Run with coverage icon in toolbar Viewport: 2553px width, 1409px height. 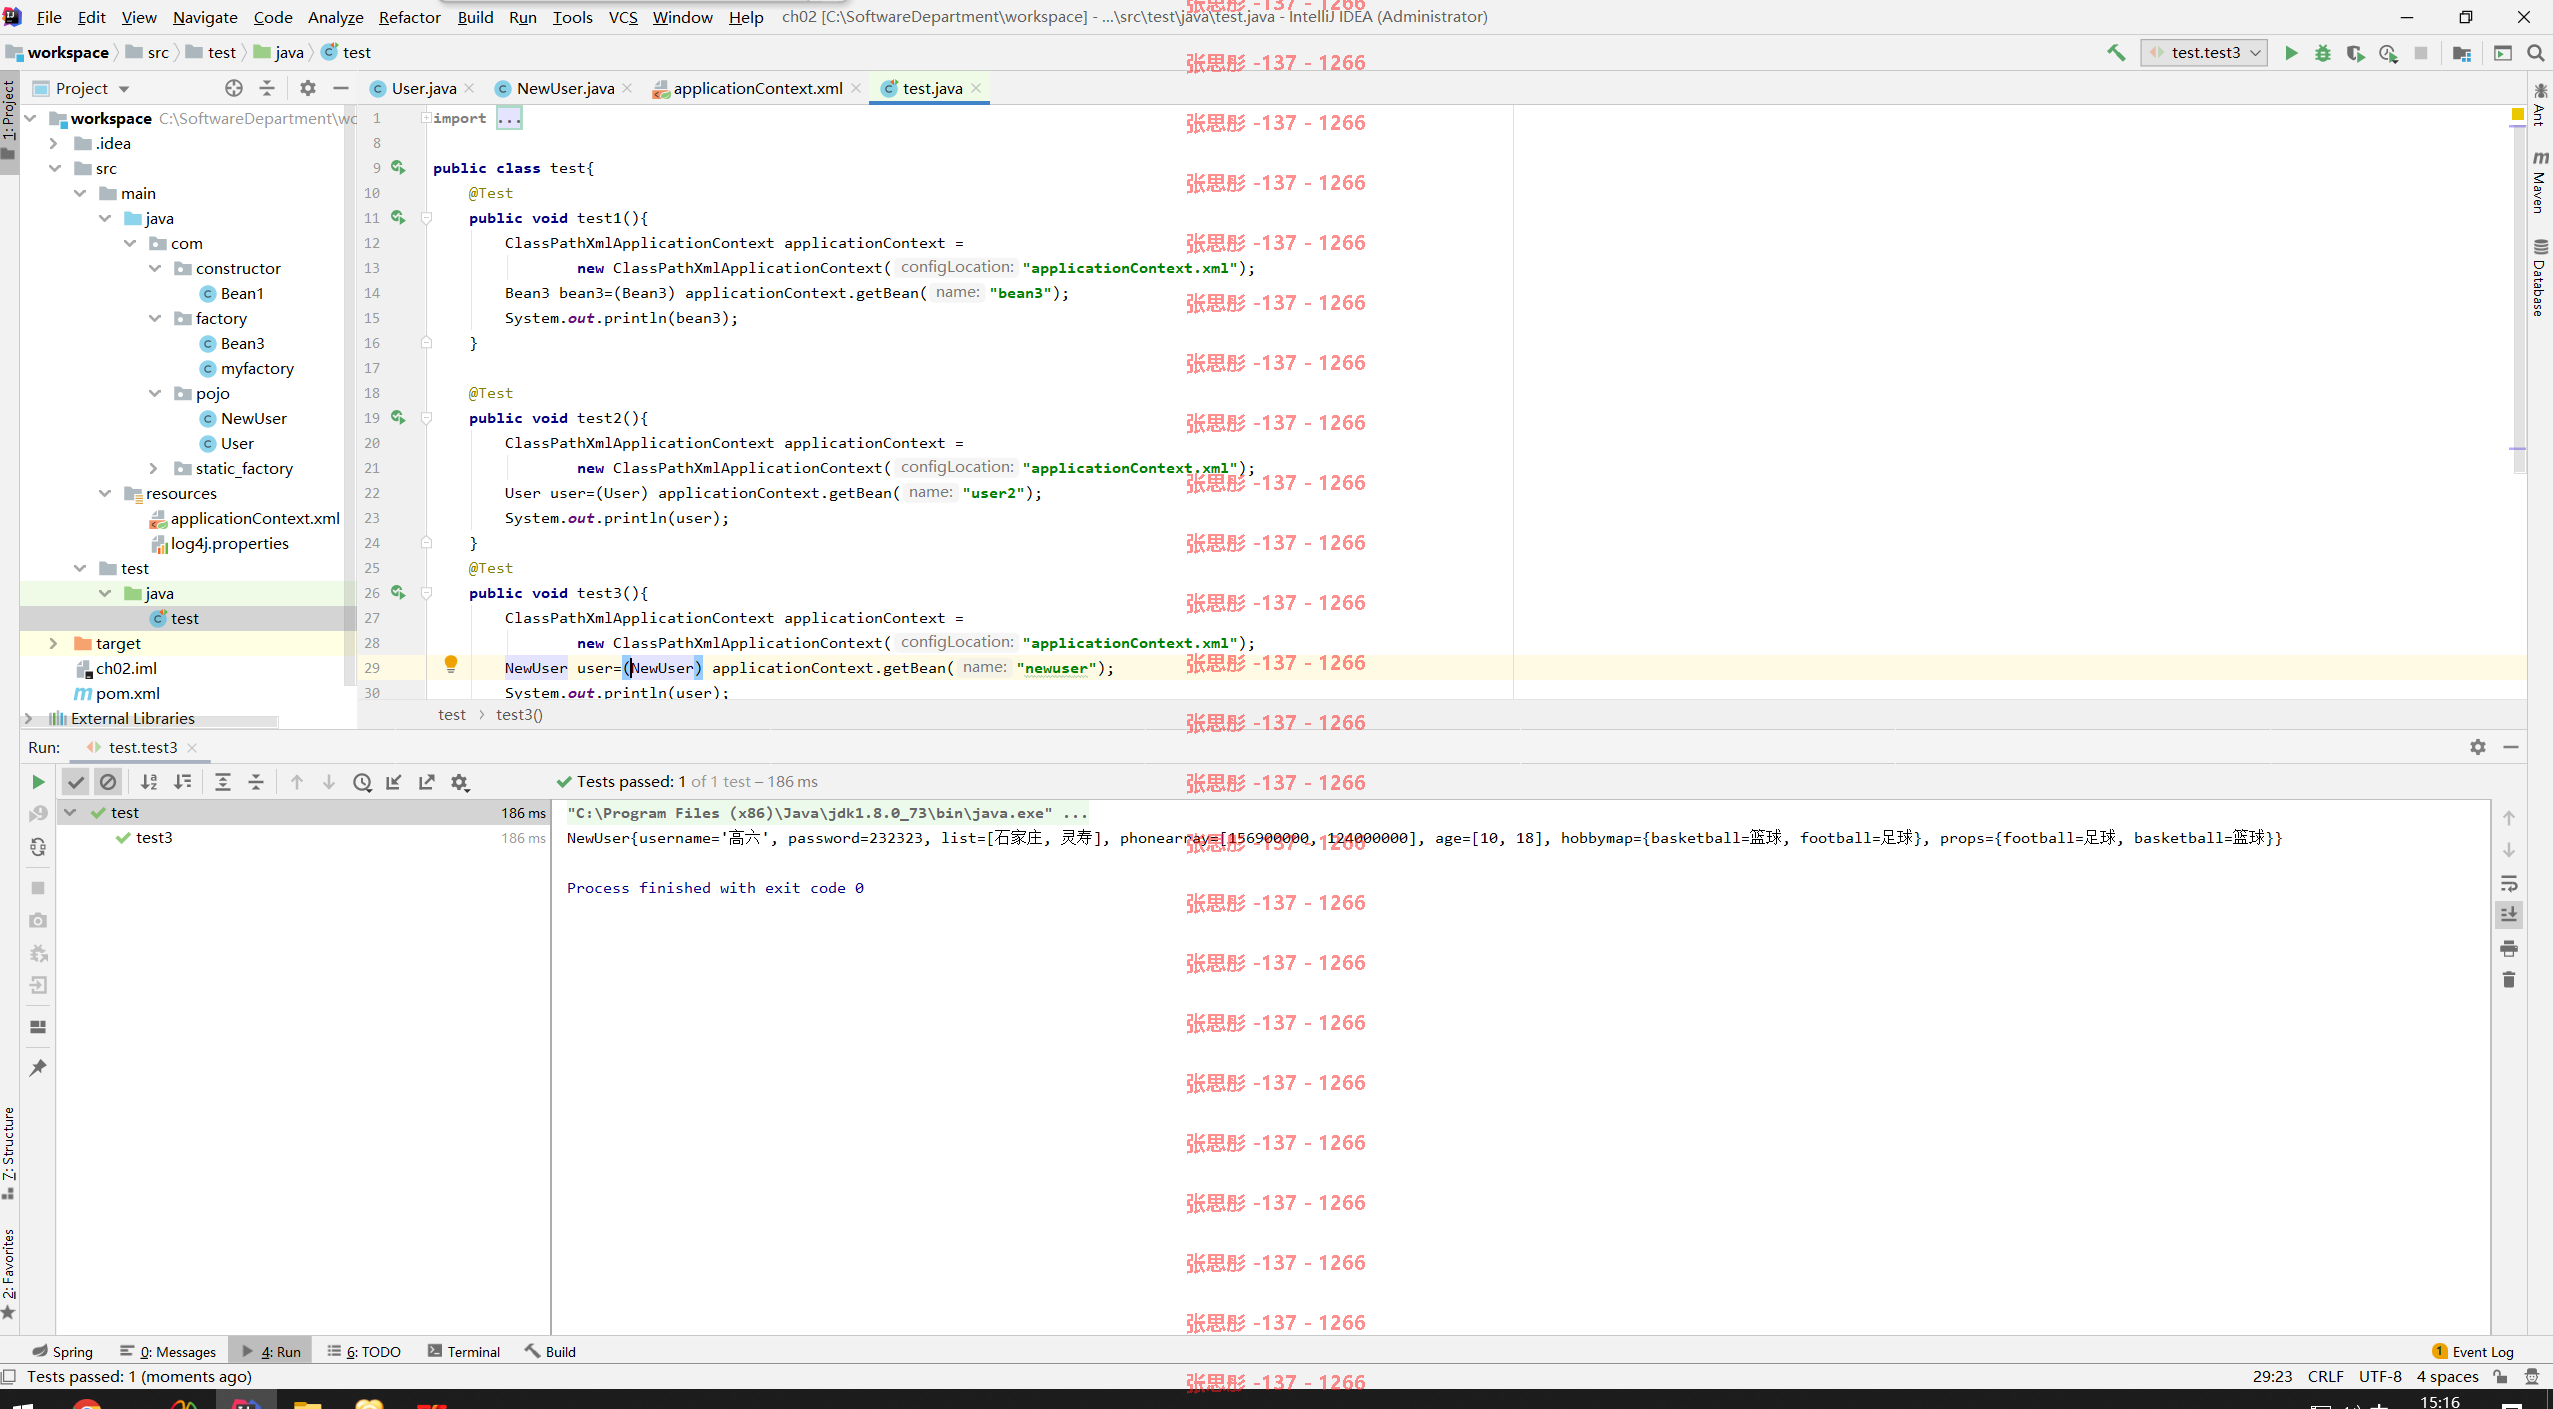2356,53
